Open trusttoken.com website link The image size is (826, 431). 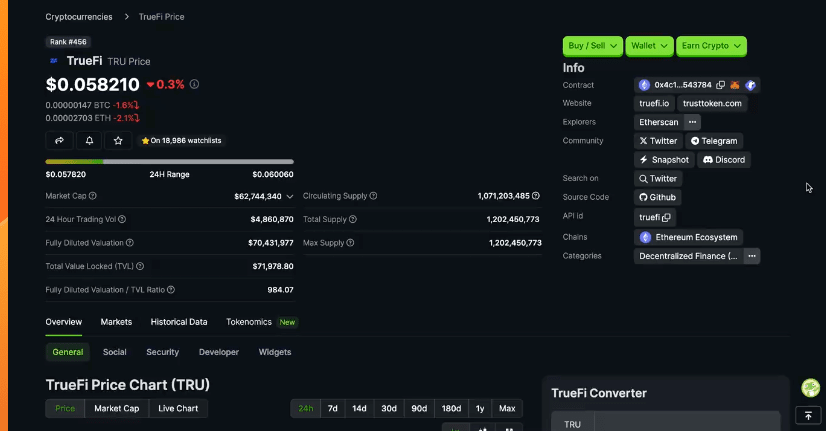[x=712, y=103]
